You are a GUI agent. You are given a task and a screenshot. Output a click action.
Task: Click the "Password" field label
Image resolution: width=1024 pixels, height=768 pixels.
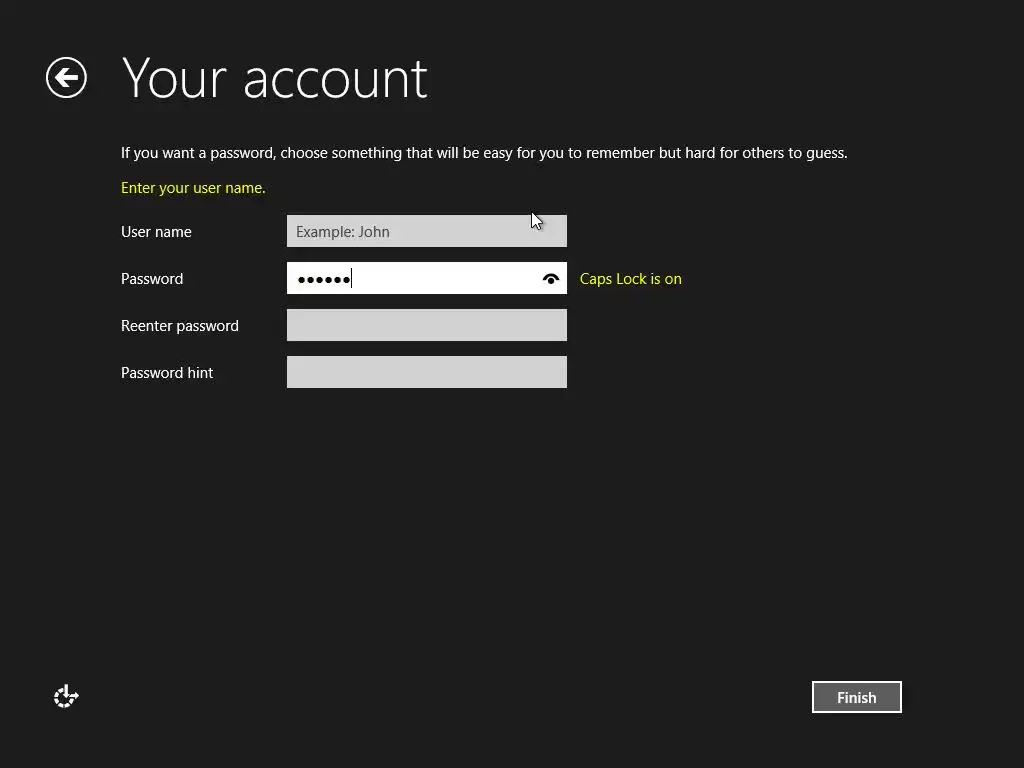152,279
